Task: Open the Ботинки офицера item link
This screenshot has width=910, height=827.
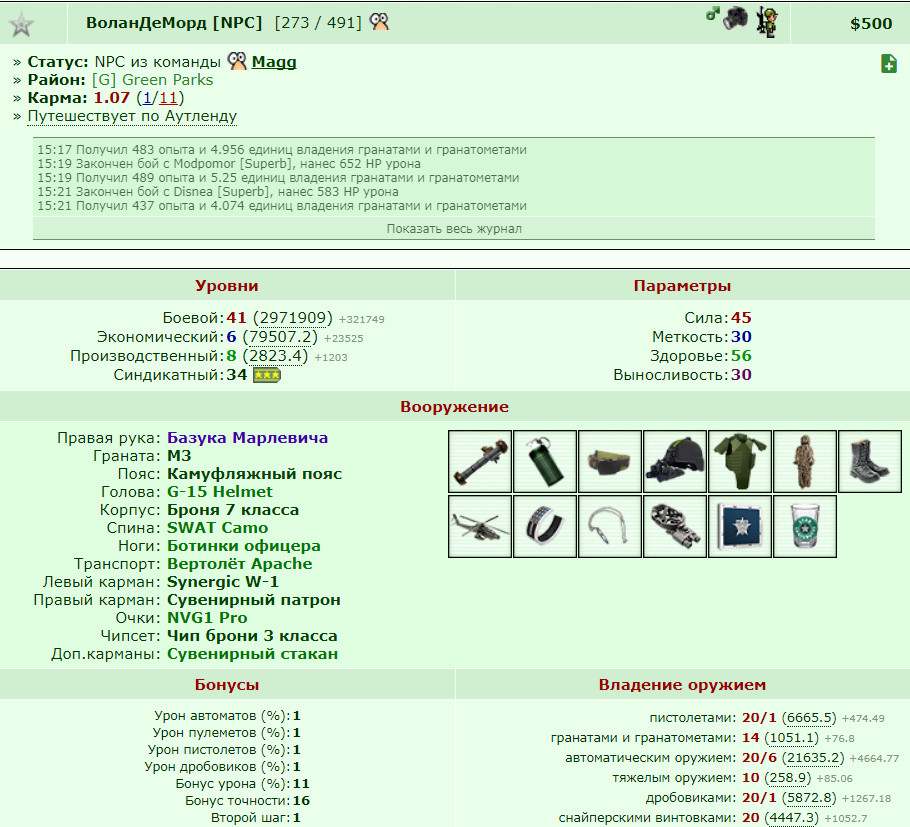Action: pyautogui.click(x=244, y=546)
